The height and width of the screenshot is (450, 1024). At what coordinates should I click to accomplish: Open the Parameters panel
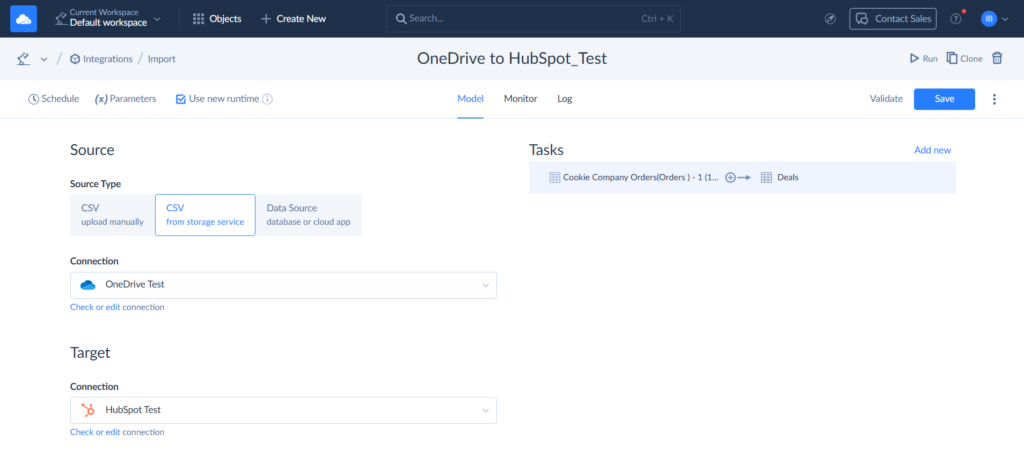coord(125,99)
